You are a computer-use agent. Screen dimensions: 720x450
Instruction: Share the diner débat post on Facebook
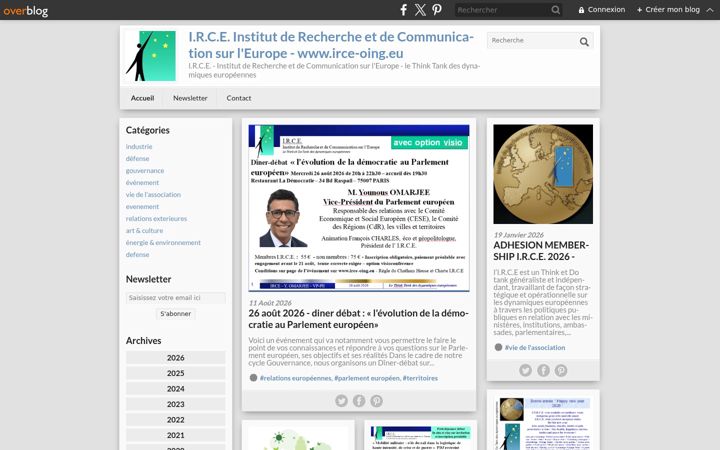(x=359, y=400)
